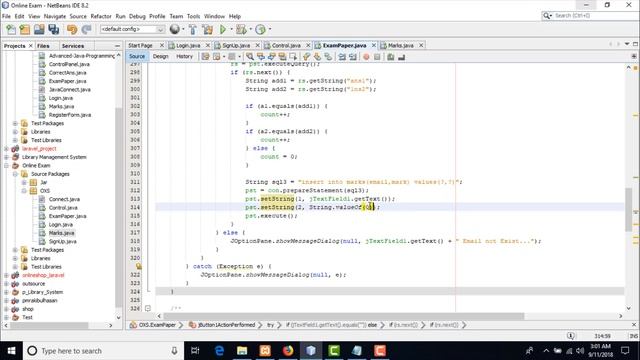
Task: Open Microsoft Edge from the taskbar
Action: click(219, 351)
